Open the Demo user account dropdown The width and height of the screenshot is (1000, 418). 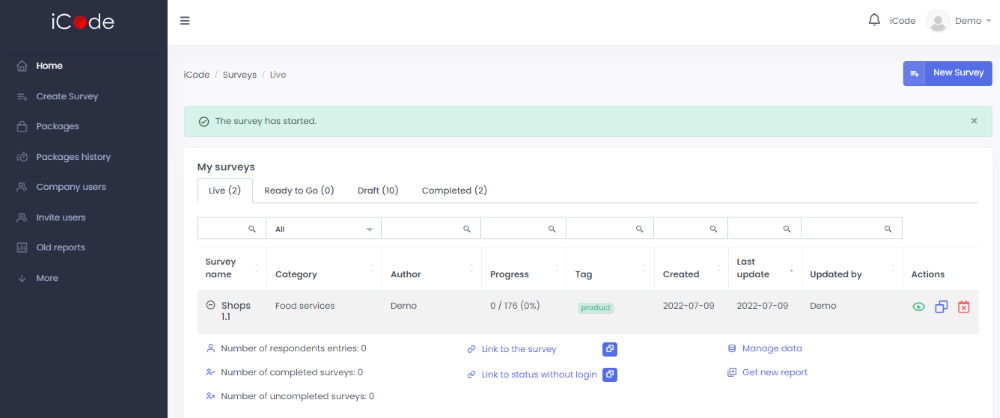pyautogui.click(x=951, y=21)
